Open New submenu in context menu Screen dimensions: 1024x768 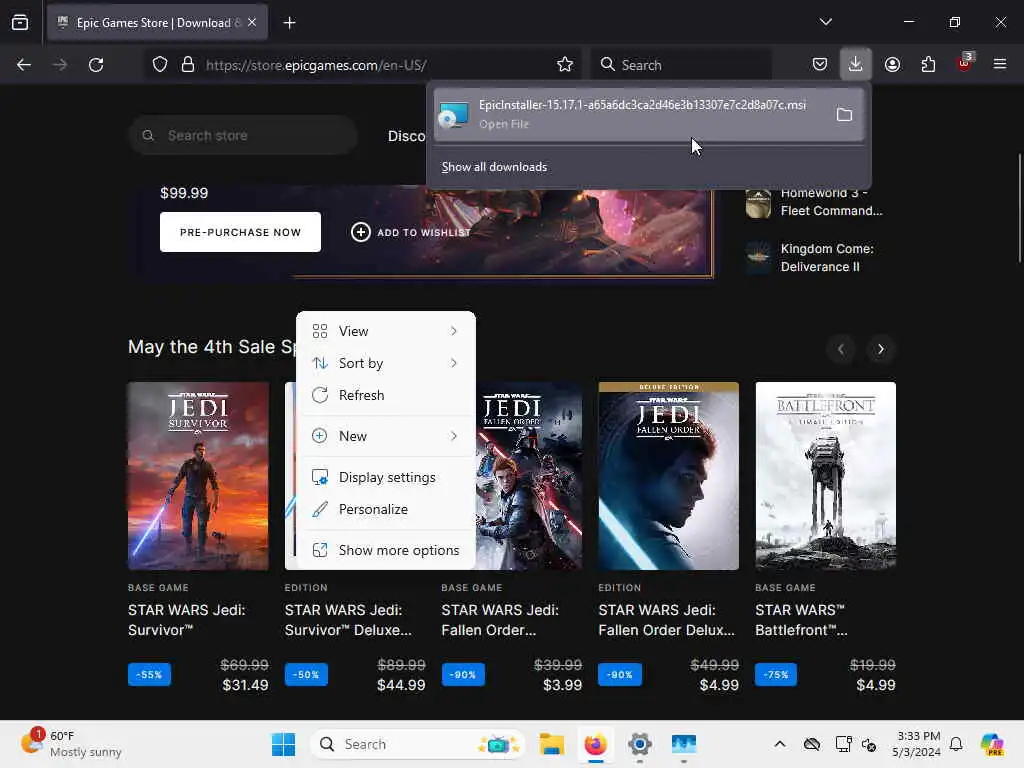click(x=385, y=436)
